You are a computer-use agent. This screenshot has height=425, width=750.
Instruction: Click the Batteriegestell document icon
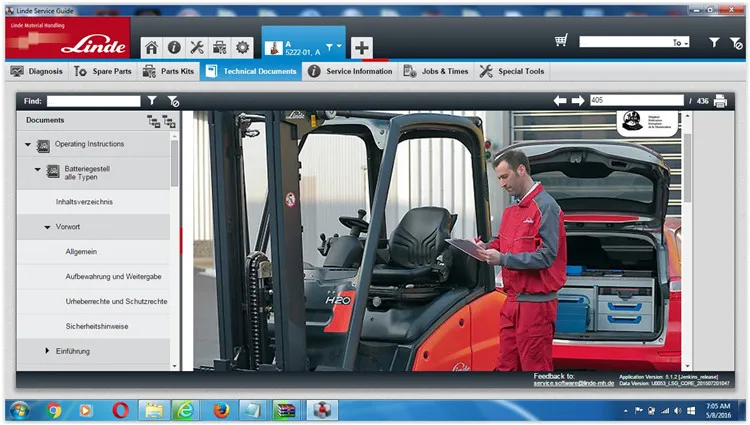click(53, 171)
